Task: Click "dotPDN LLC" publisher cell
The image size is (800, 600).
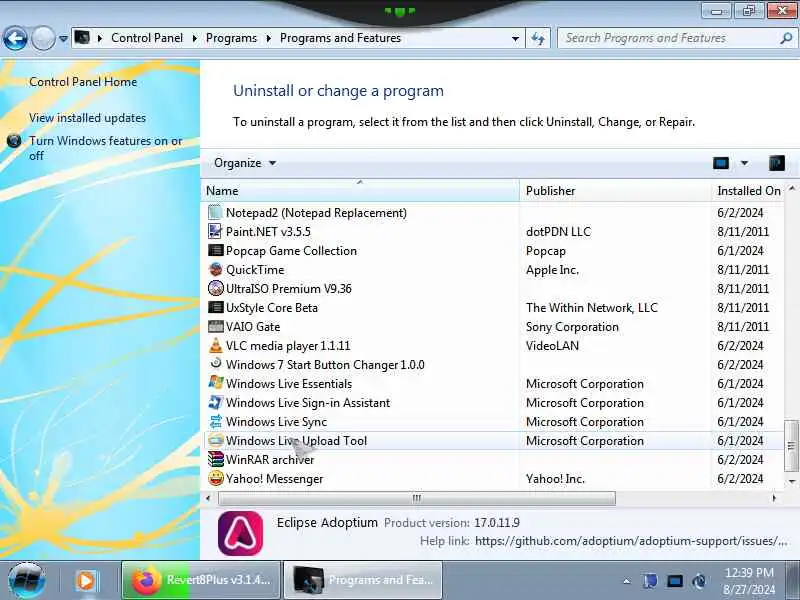Action: click(x=558, y=232)
